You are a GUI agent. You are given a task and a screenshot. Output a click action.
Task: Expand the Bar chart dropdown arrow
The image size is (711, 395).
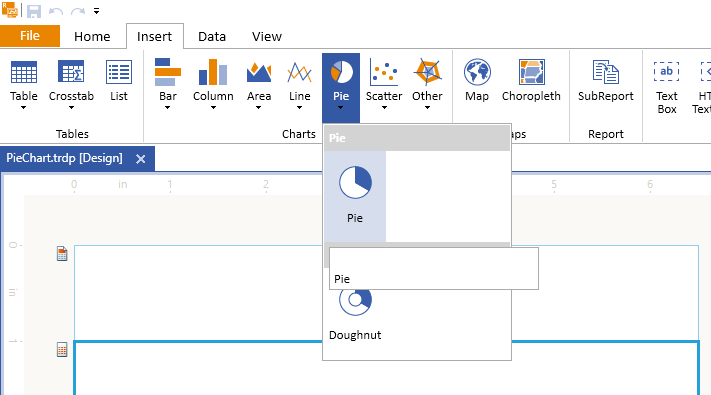coord(168,108)
